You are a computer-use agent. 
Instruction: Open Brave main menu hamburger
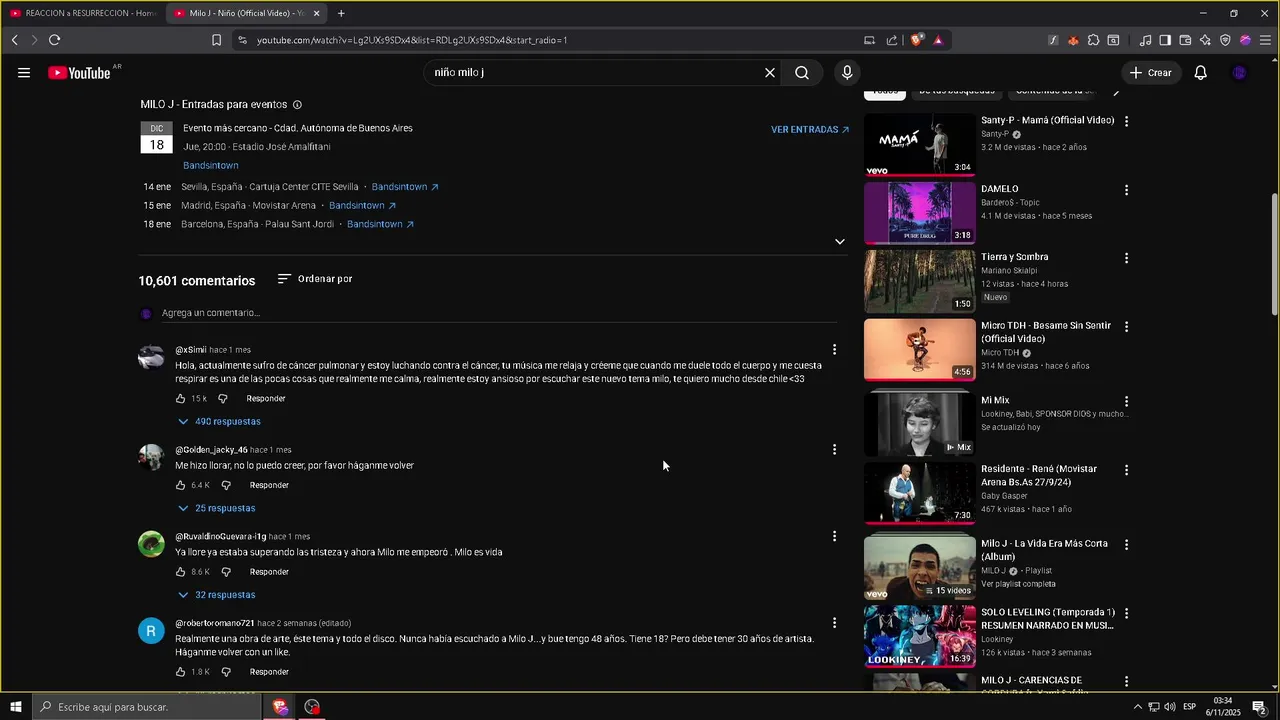tap(1265, 41)
